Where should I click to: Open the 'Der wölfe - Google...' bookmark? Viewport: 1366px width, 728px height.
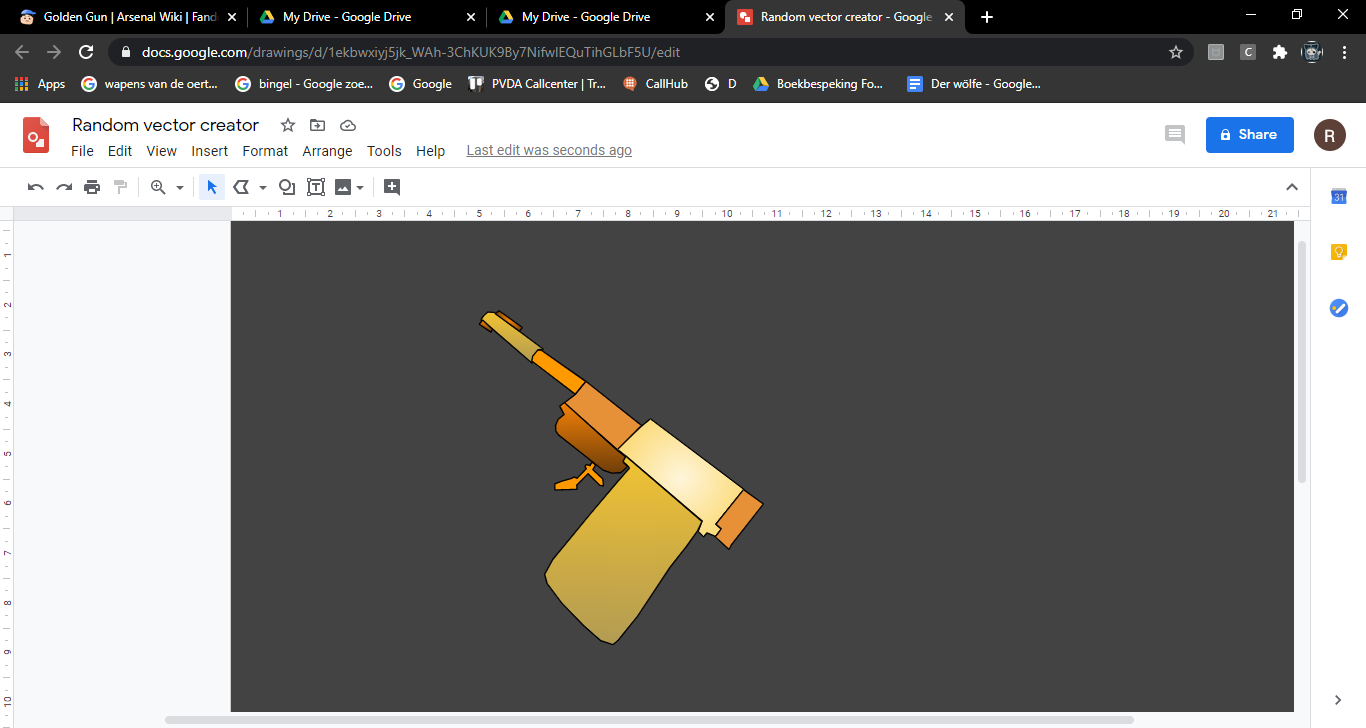(x=974, y=84)
